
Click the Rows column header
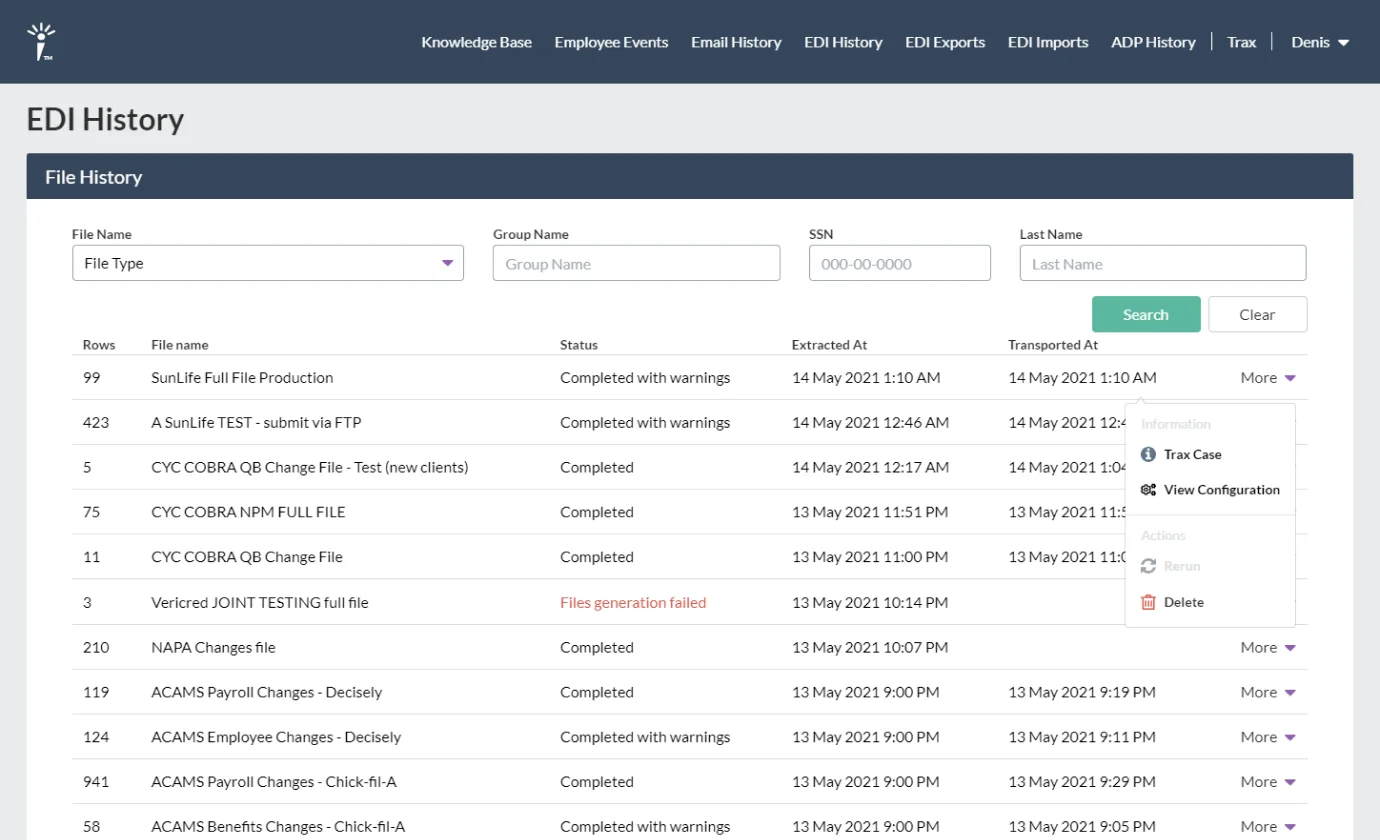pyautogui.click(x=99, y=345)
